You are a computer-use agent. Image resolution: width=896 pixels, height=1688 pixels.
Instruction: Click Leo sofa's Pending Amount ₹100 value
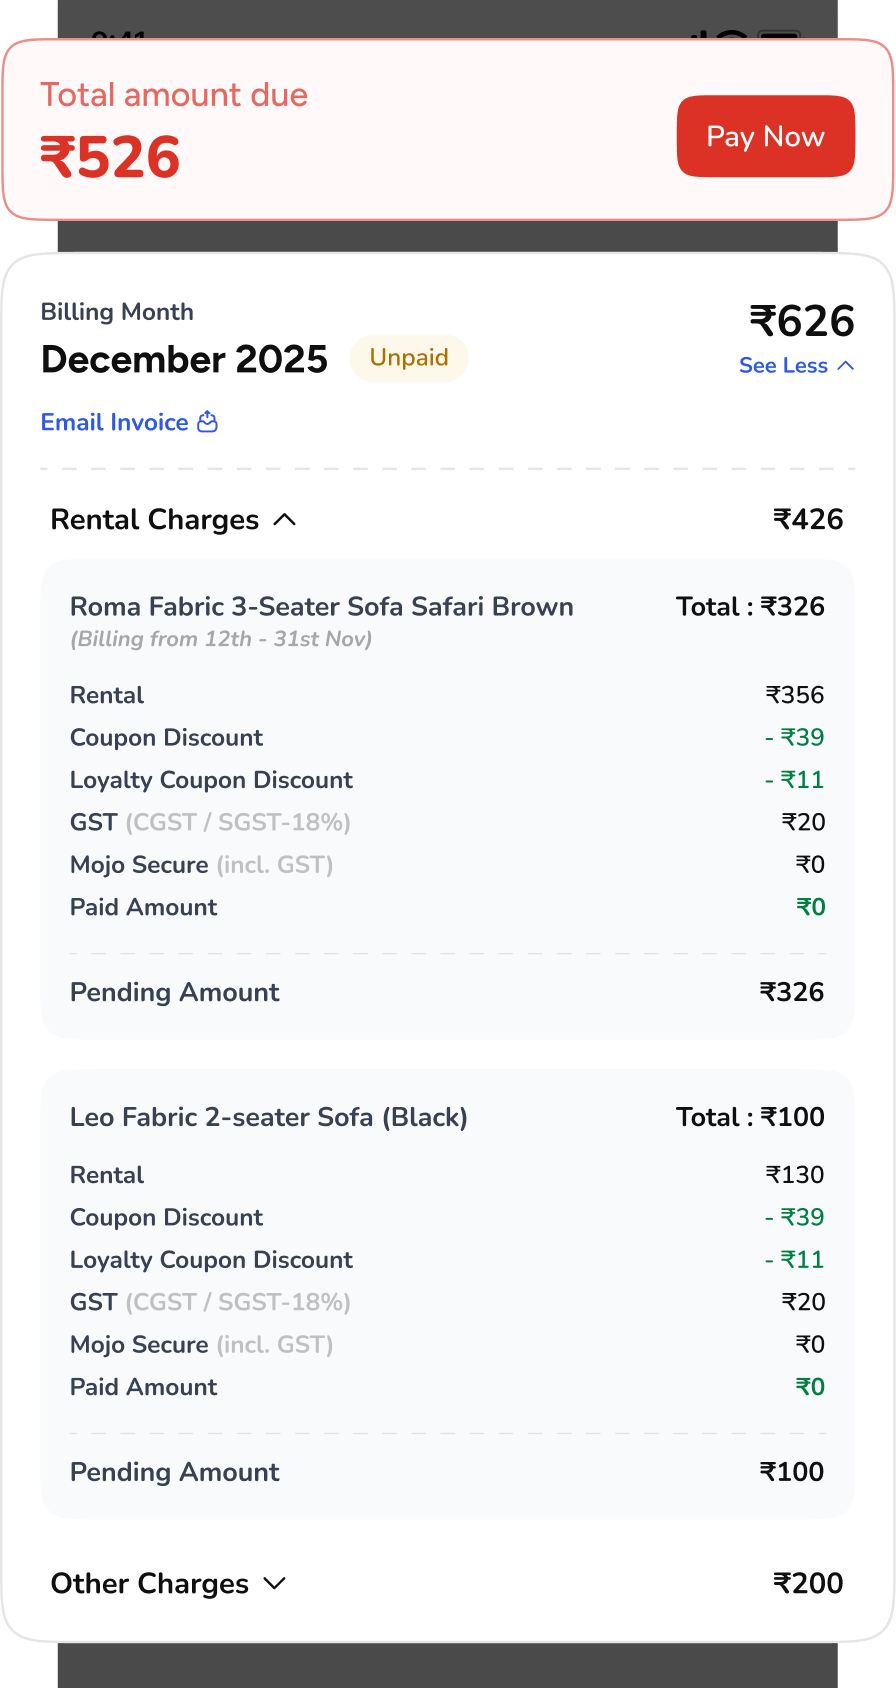point(791,1472)
